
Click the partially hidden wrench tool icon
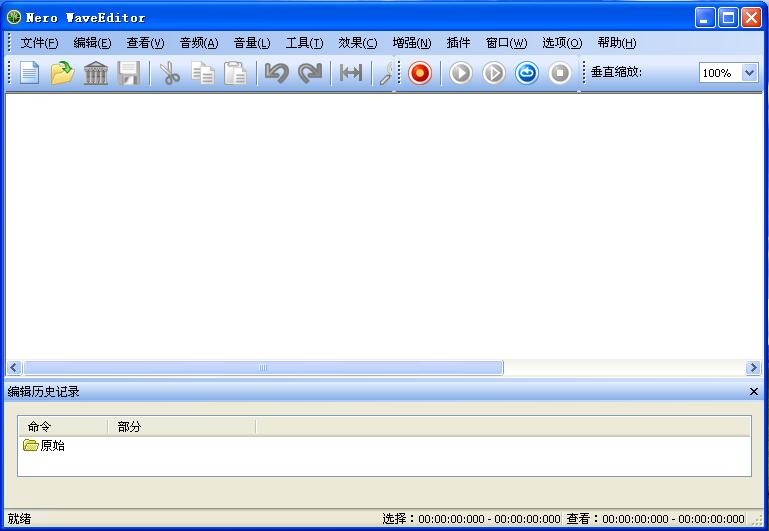point(386,73)
